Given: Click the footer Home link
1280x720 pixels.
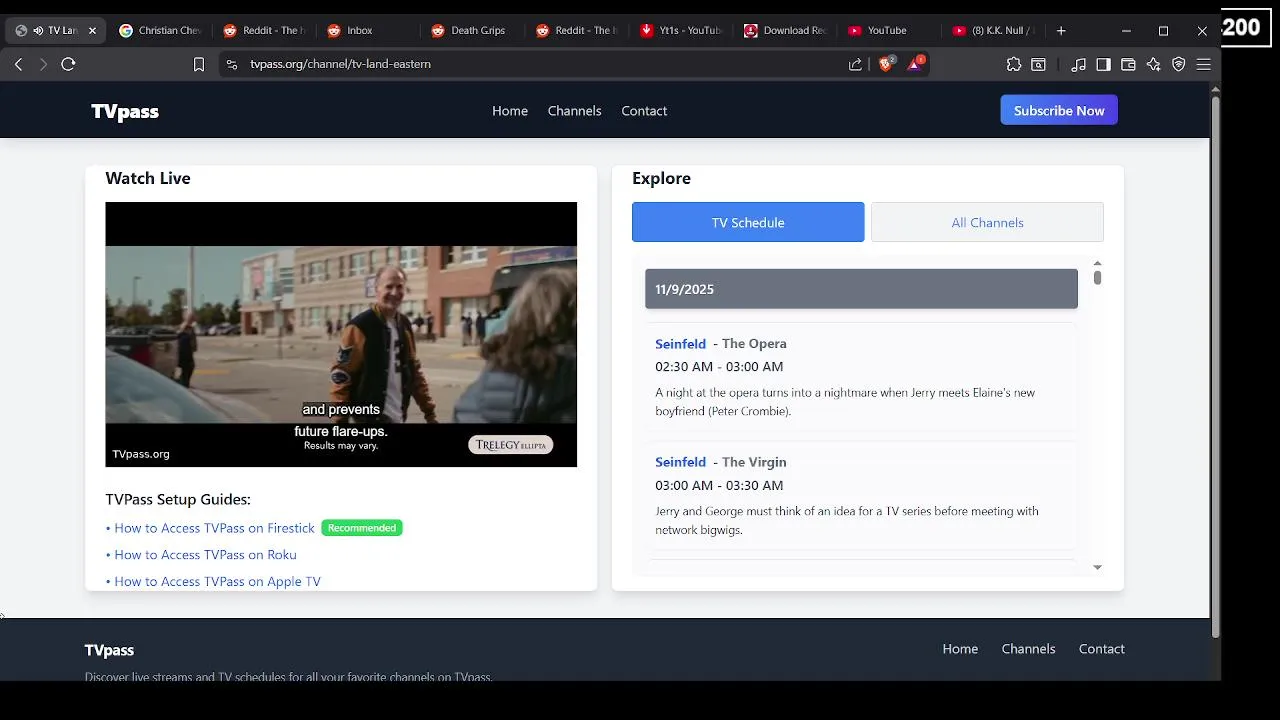Looking at the screenshot, I should click(960, 649).
